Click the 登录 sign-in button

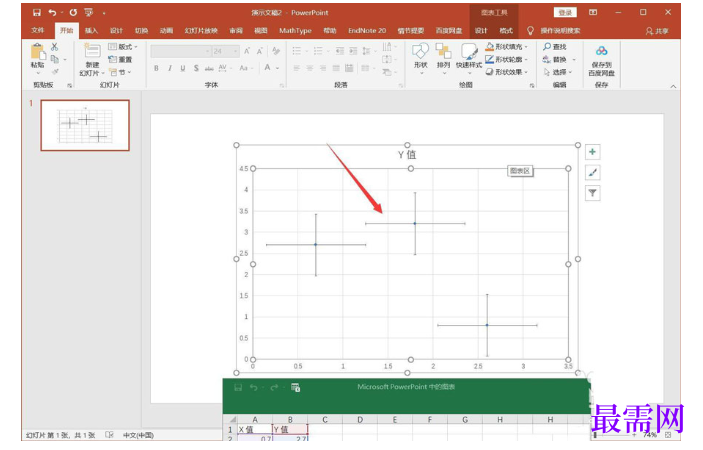tap(565, 13)
